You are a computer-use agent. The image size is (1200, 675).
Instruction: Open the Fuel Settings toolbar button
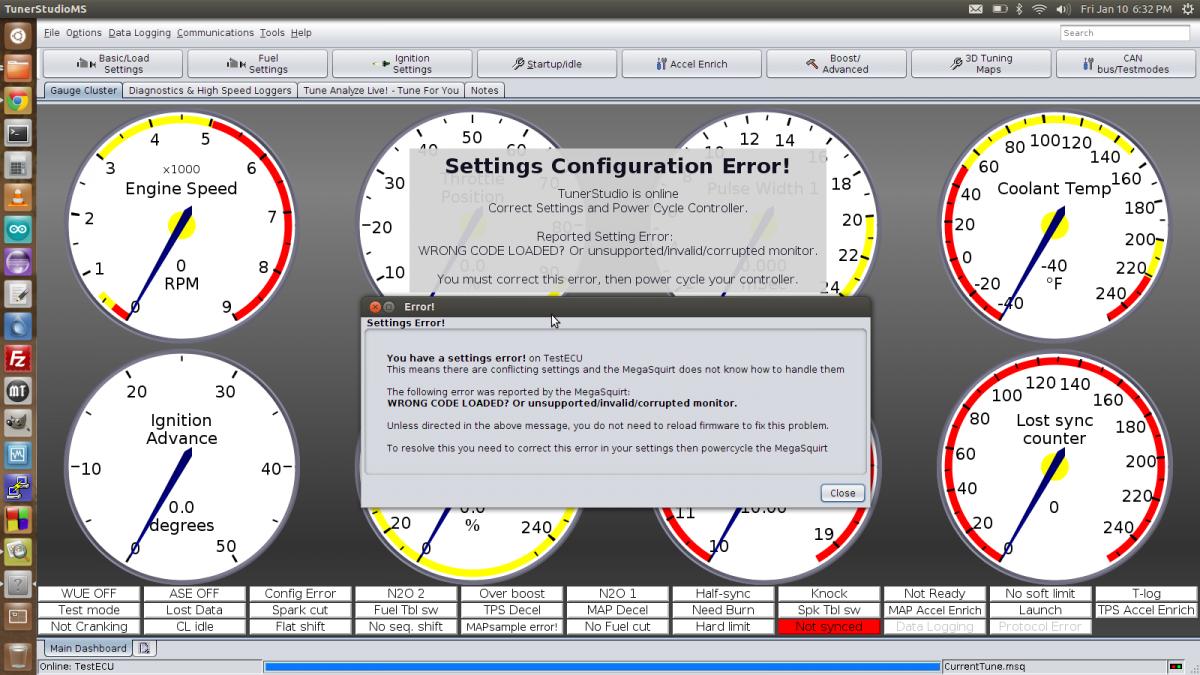pos(257,64)
